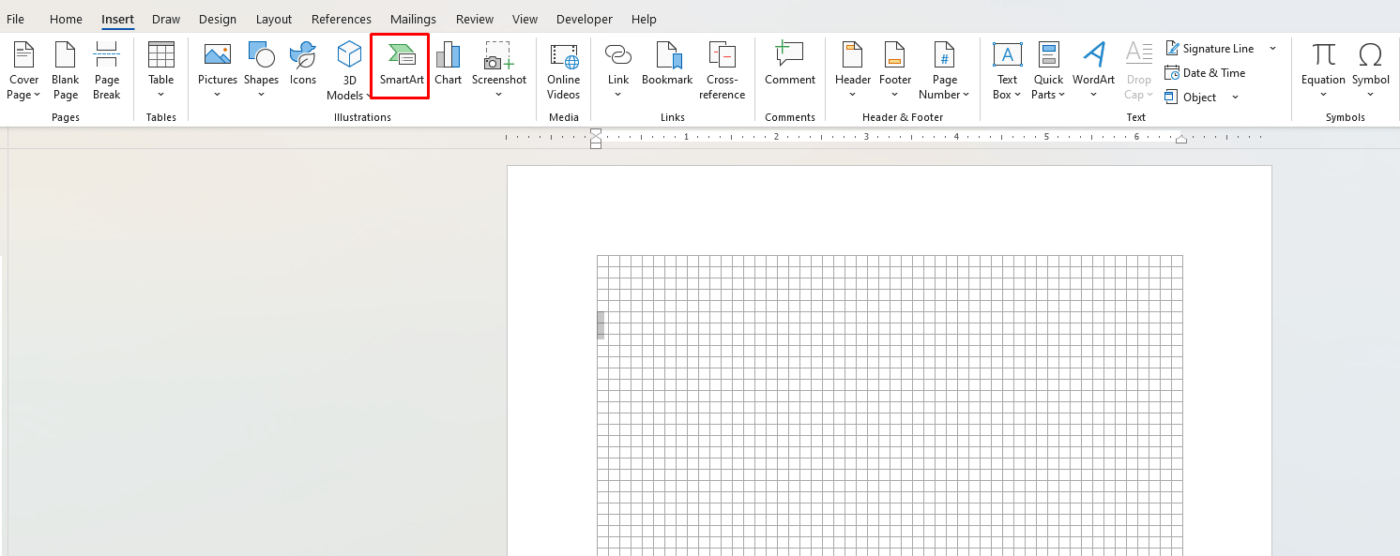Expand the Signature Line dropdown arrow
This screenshot has width=1400, height=556.
coord(1273,49)
